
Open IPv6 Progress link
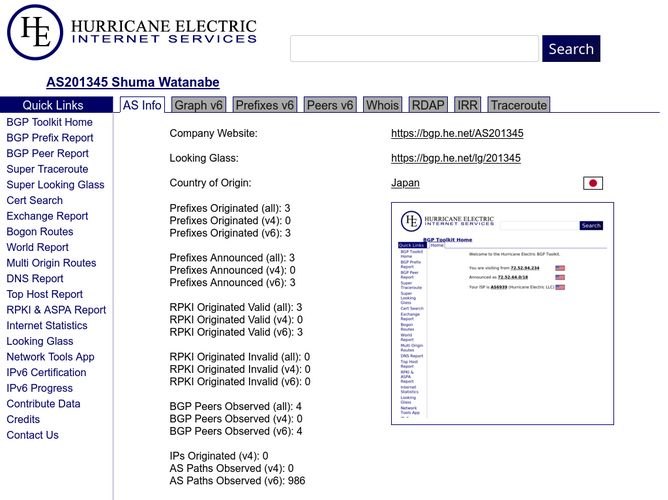pos(40,388)
